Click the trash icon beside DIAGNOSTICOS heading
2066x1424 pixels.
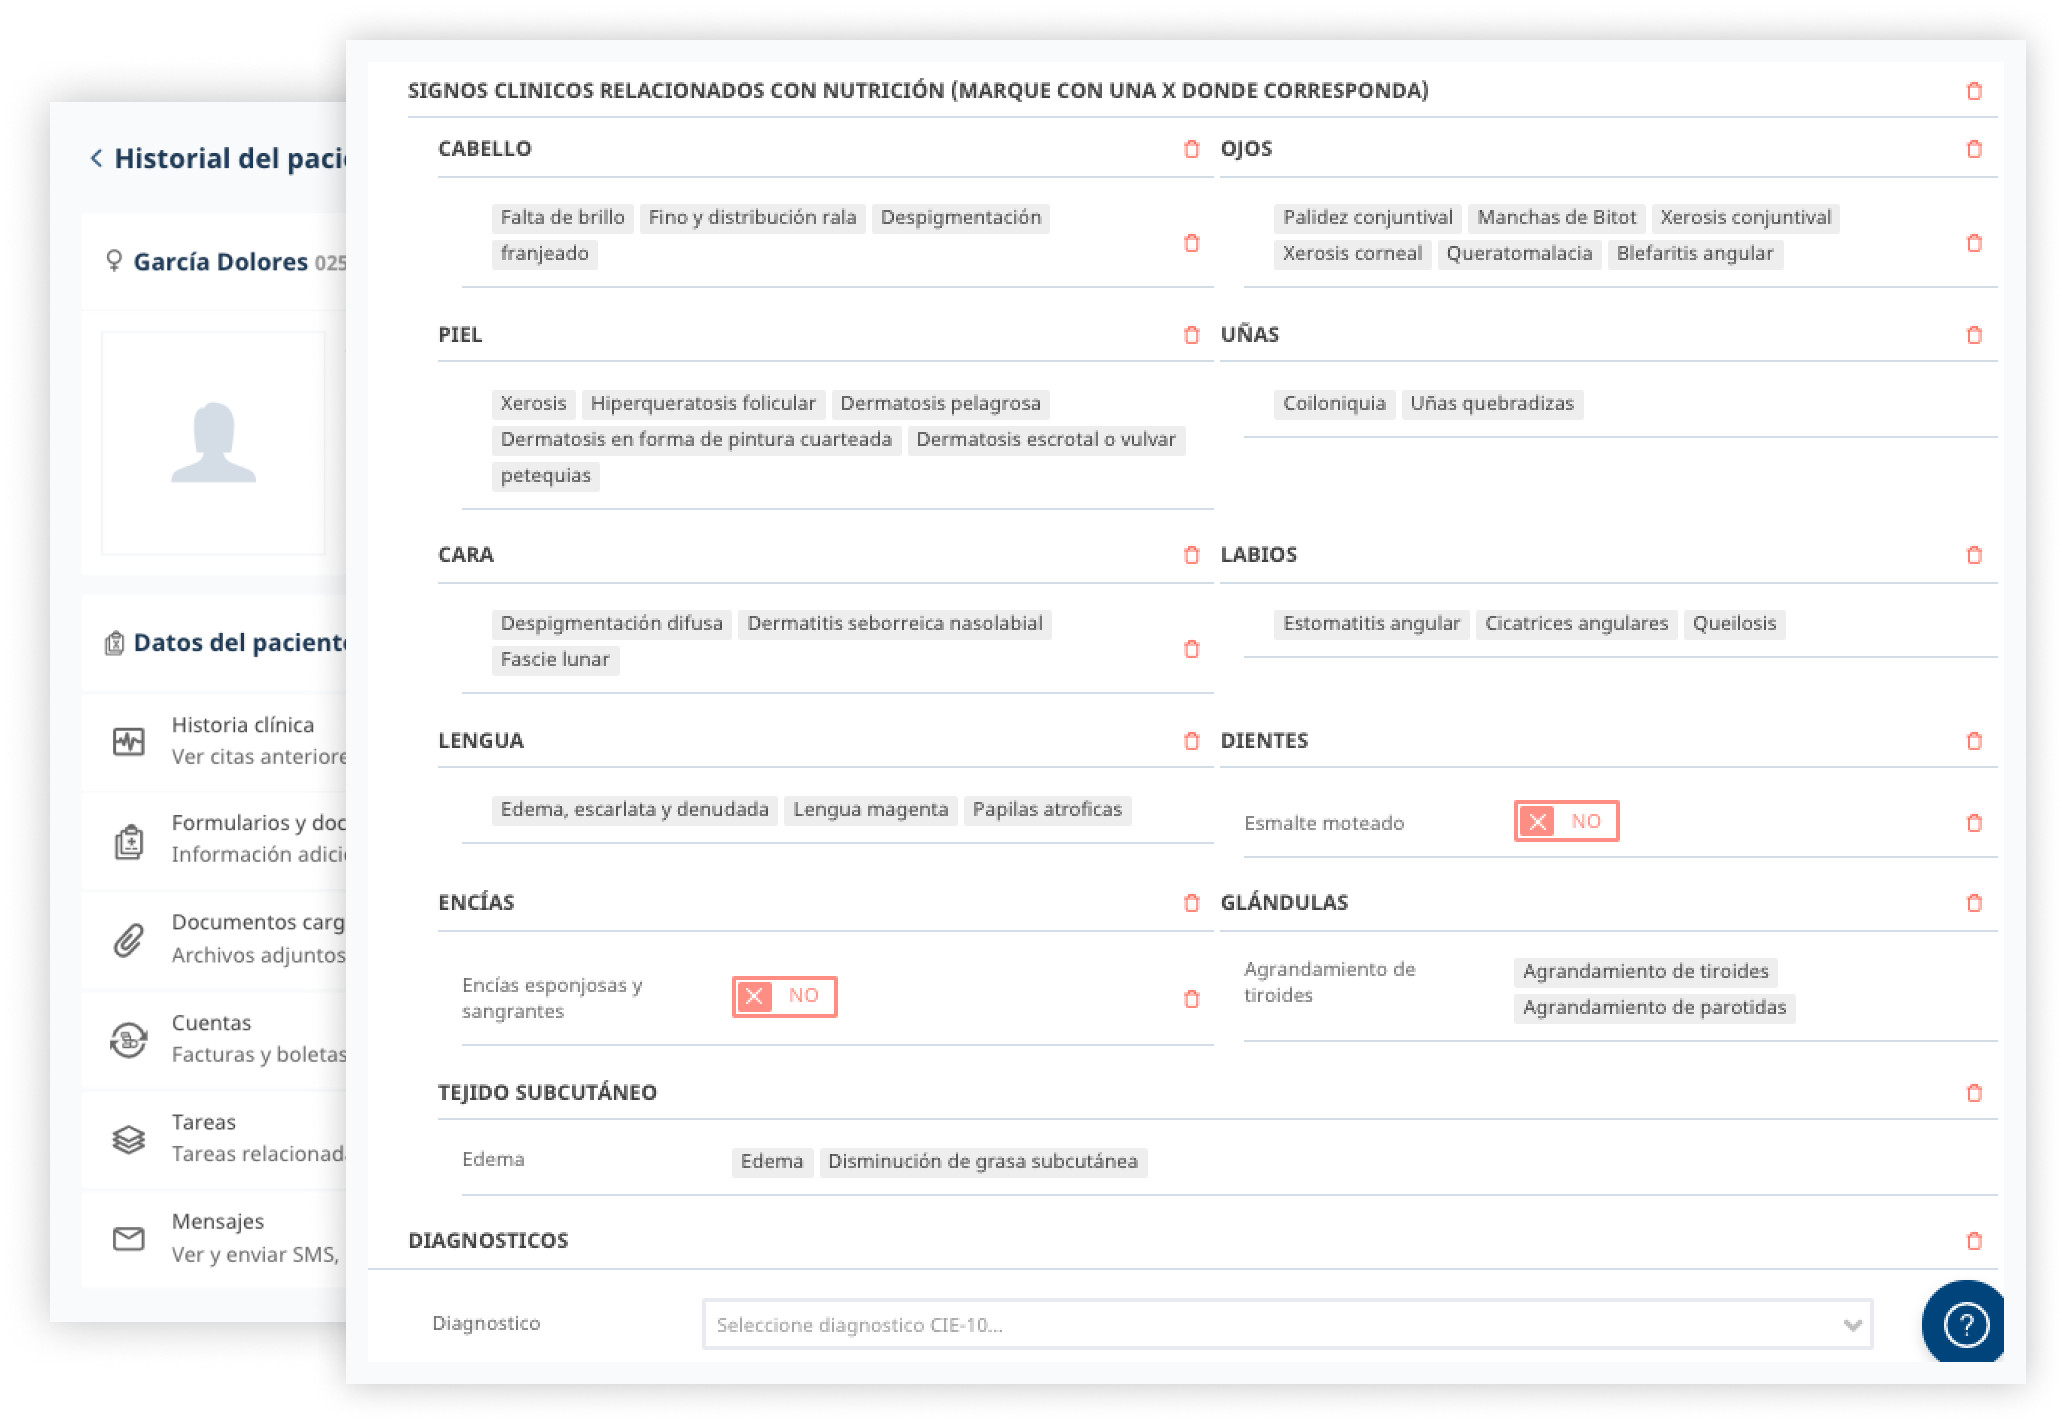coord(1974,1241)
